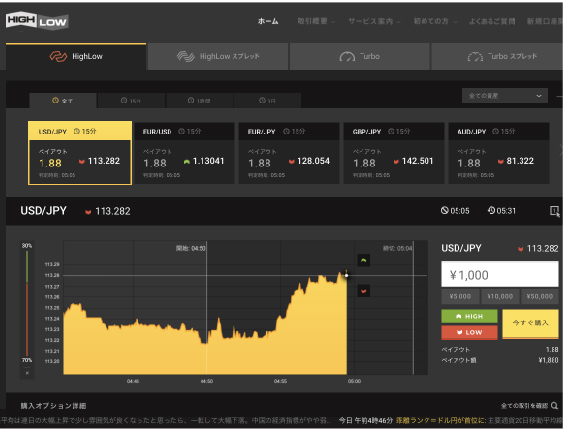Expand the 取引概要 menu
This screenshot has height=429, width=563.
click(316, 21)
